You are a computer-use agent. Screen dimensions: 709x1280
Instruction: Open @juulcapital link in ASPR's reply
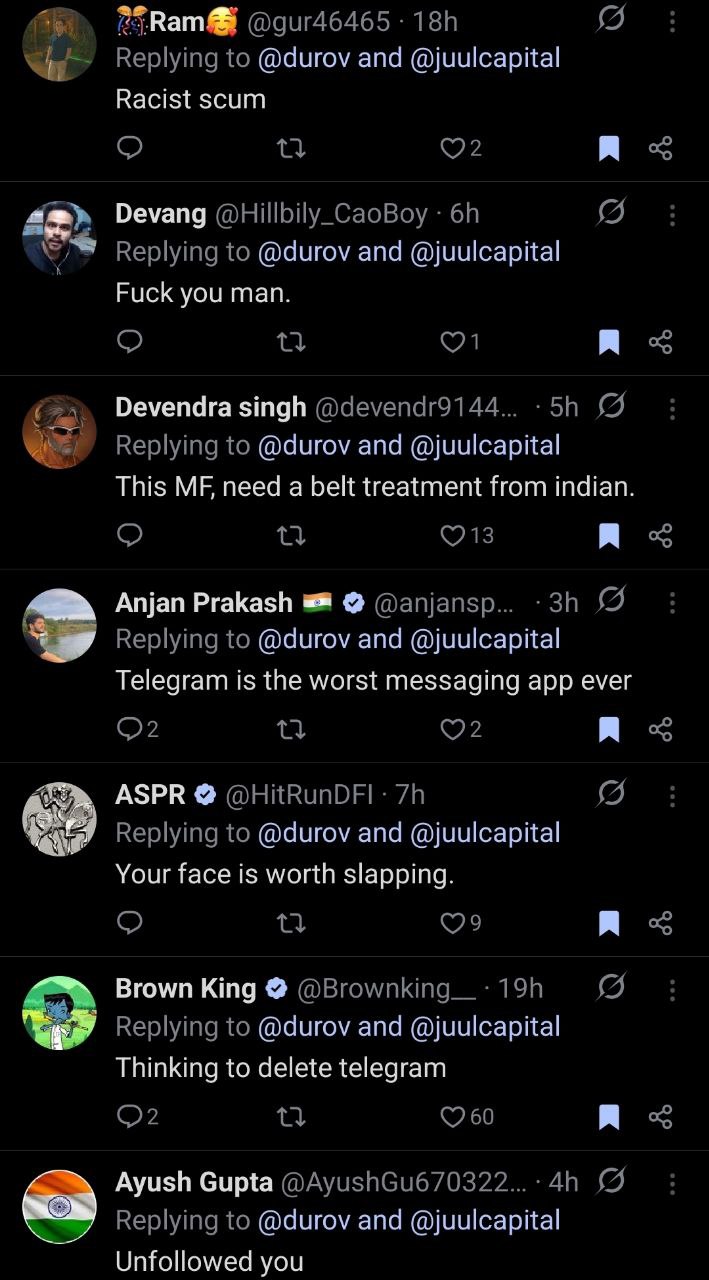click(485, 833)
